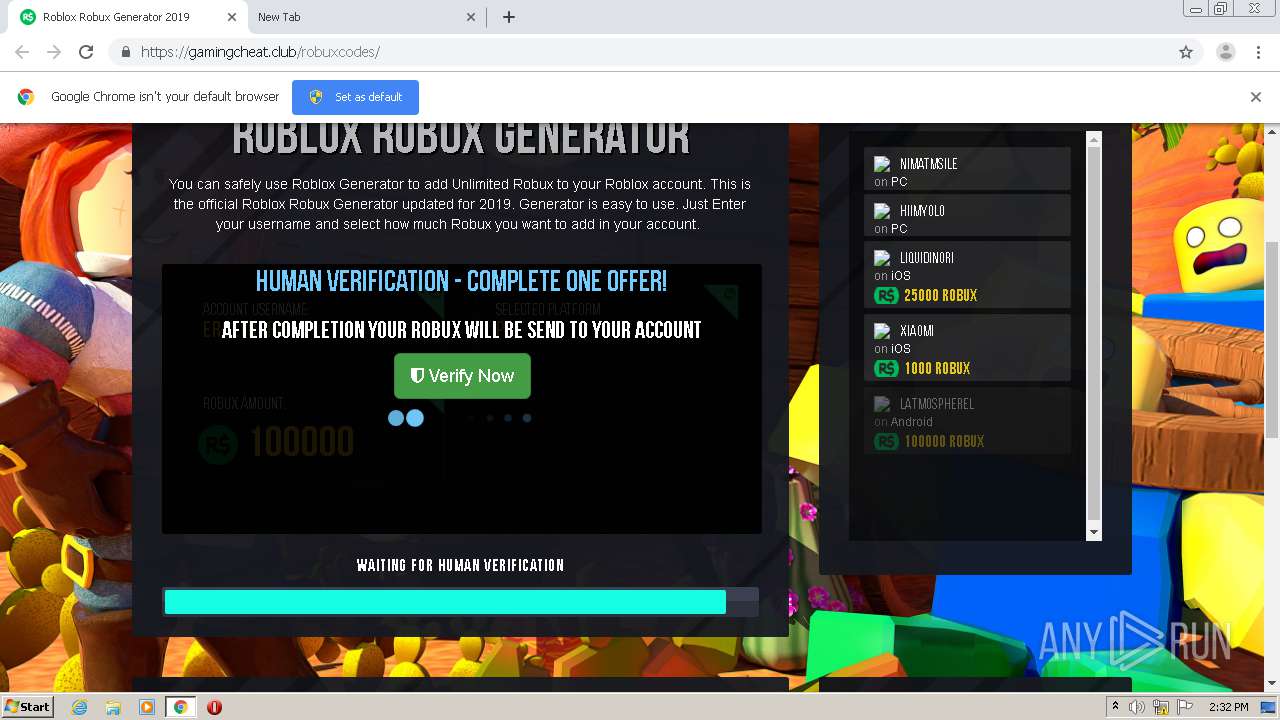Open the Chrome profile avatar menu

click(x=1226, y=52)
